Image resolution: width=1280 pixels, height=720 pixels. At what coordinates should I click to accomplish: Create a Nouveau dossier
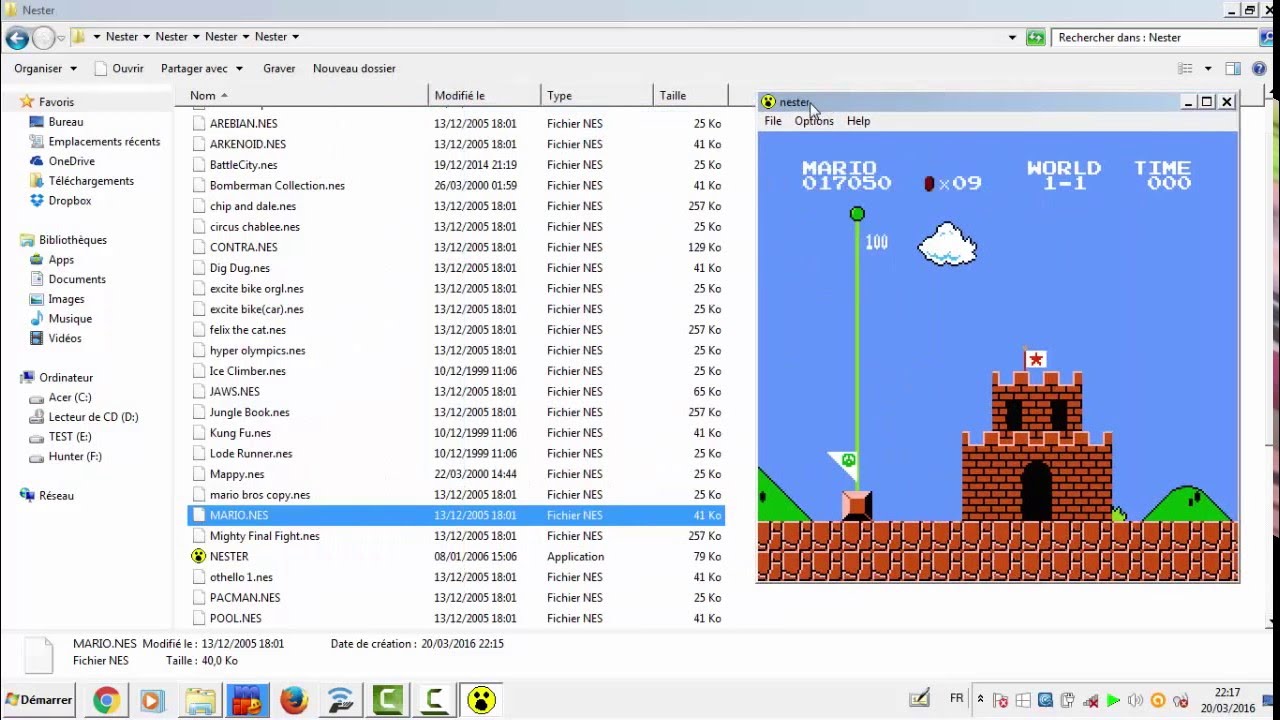[x=354, y=68]
